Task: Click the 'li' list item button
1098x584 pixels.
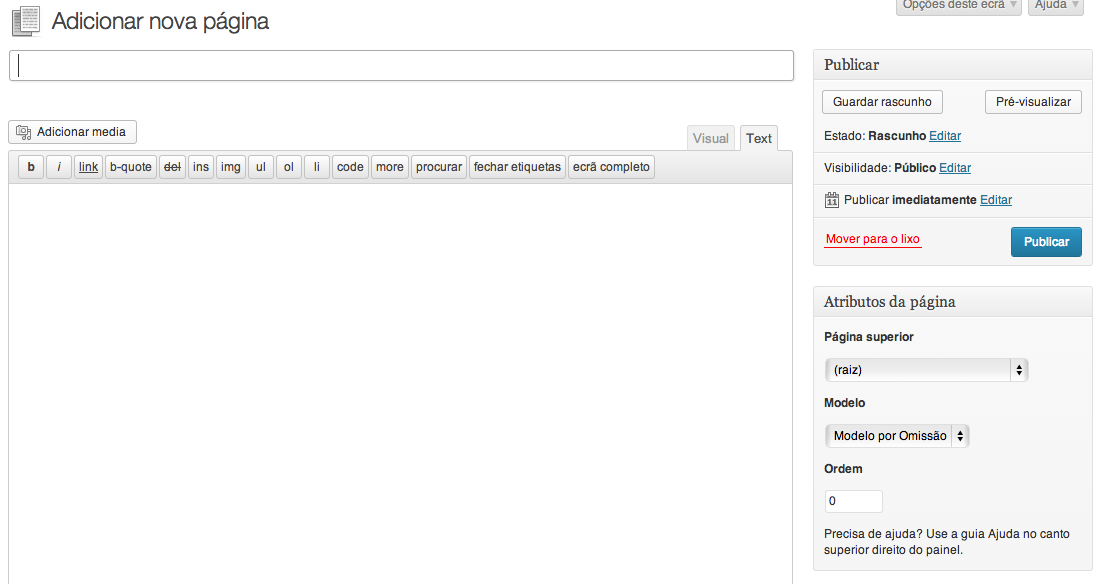Action: point(317,167)
